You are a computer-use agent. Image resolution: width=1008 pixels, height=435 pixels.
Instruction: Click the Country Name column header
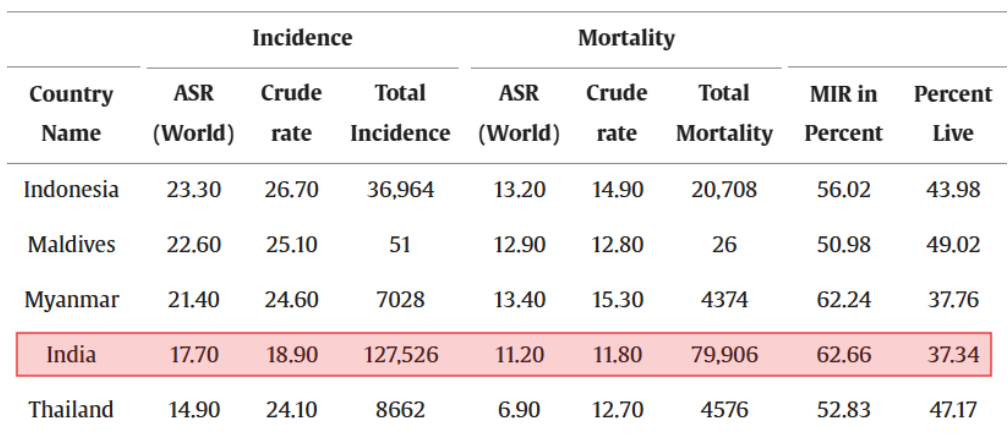(x=71, y=114)
